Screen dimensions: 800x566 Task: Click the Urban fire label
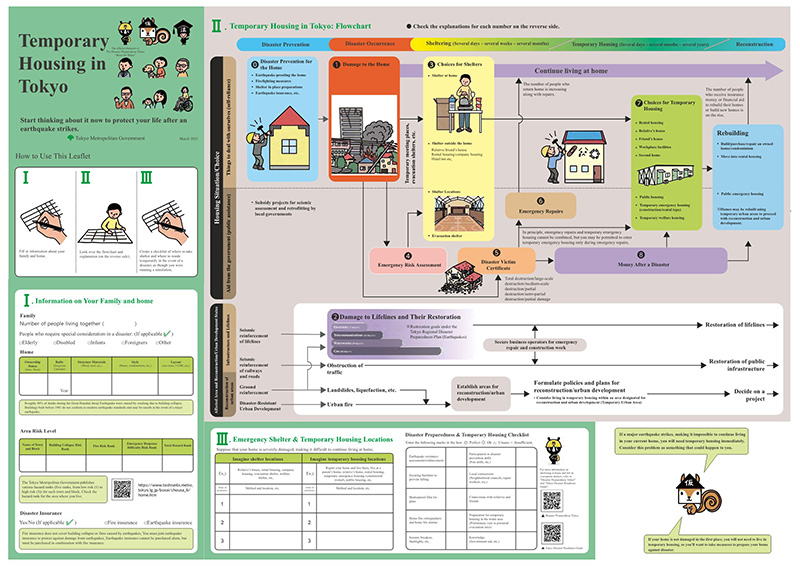point(340,405)
